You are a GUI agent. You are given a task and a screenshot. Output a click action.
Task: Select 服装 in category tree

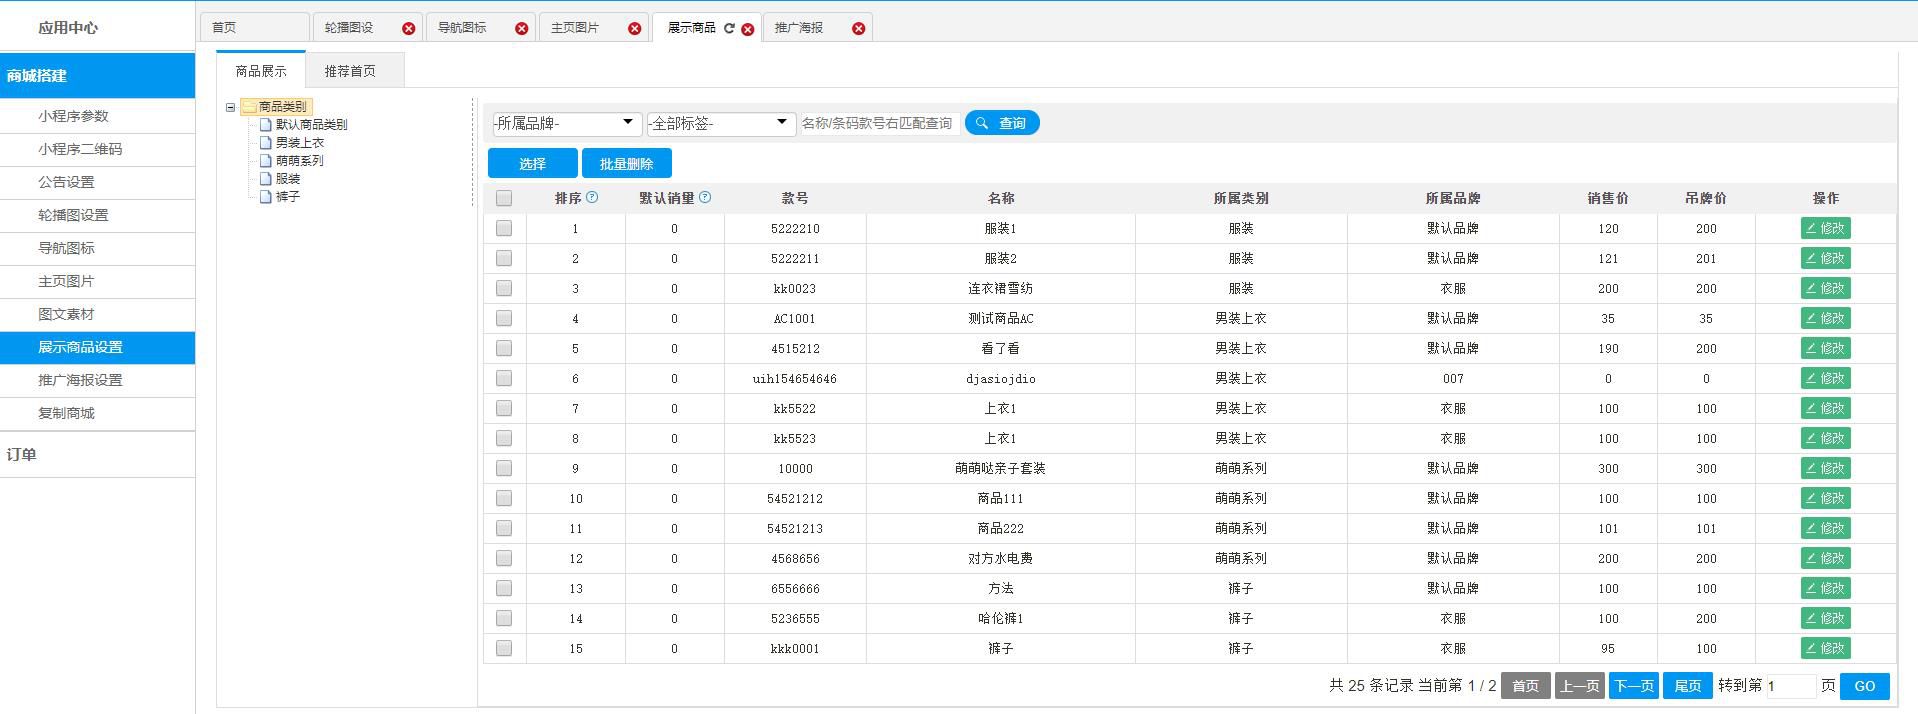287,179
